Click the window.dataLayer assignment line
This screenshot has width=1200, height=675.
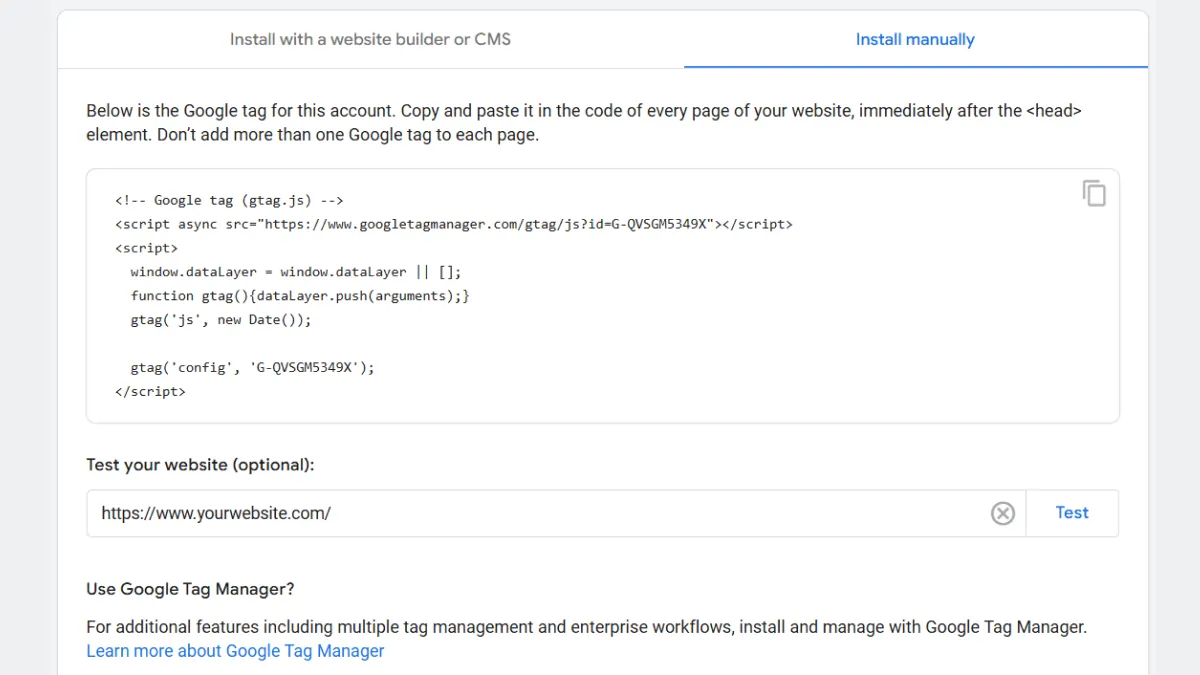(x=295, y=272)
